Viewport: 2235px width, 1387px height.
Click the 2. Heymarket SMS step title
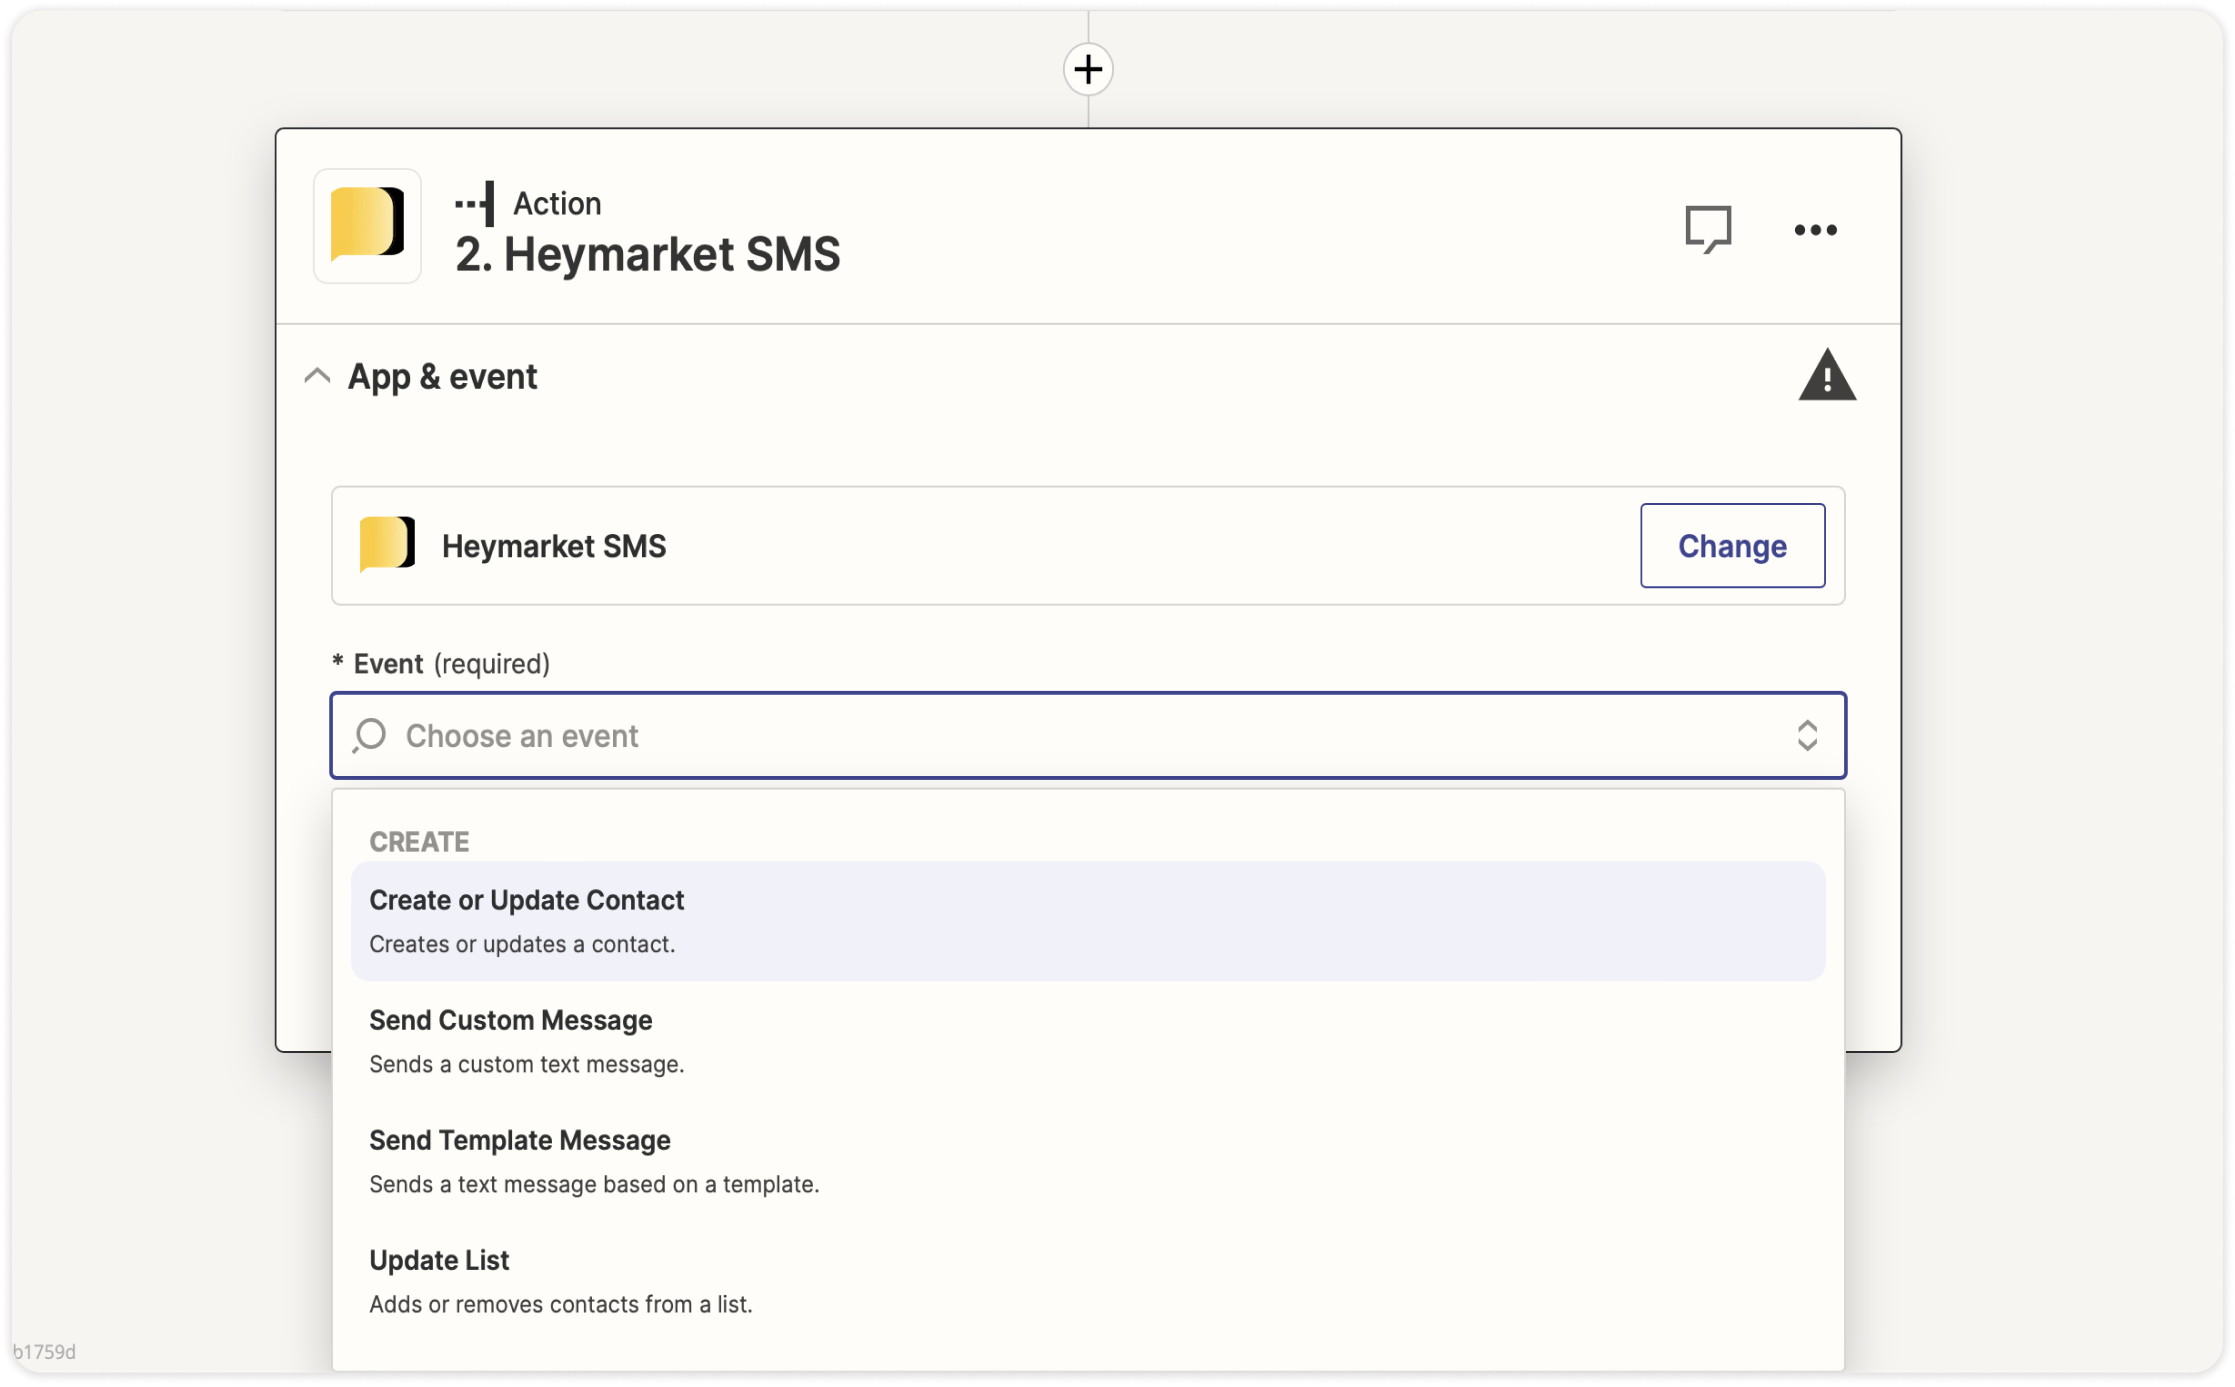coord(647,254)
